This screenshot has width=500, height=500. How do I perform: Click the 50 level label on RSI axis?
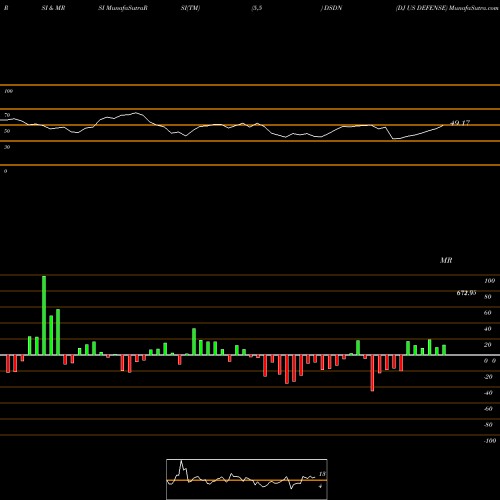pyautogui.click(x=7, y=131)
